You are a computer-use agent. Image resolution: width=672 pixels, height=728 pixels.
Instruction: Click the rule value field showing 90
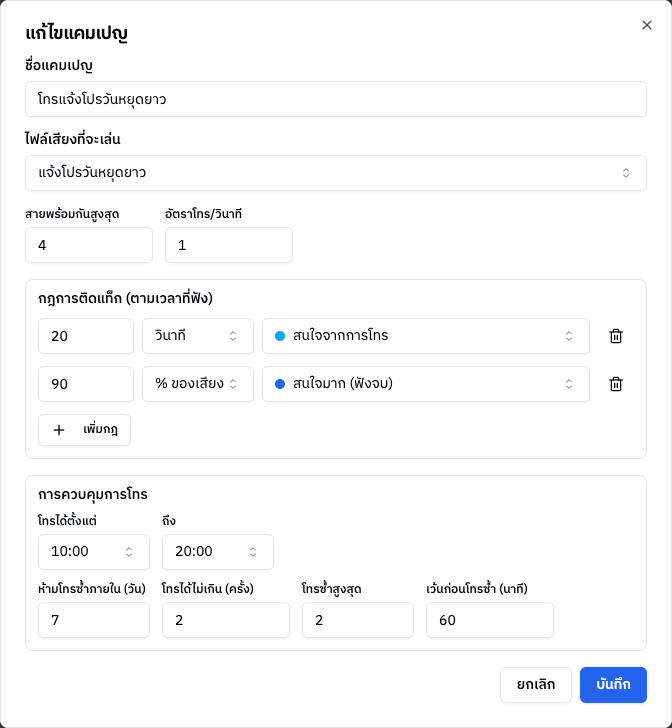tap(86, 384)
